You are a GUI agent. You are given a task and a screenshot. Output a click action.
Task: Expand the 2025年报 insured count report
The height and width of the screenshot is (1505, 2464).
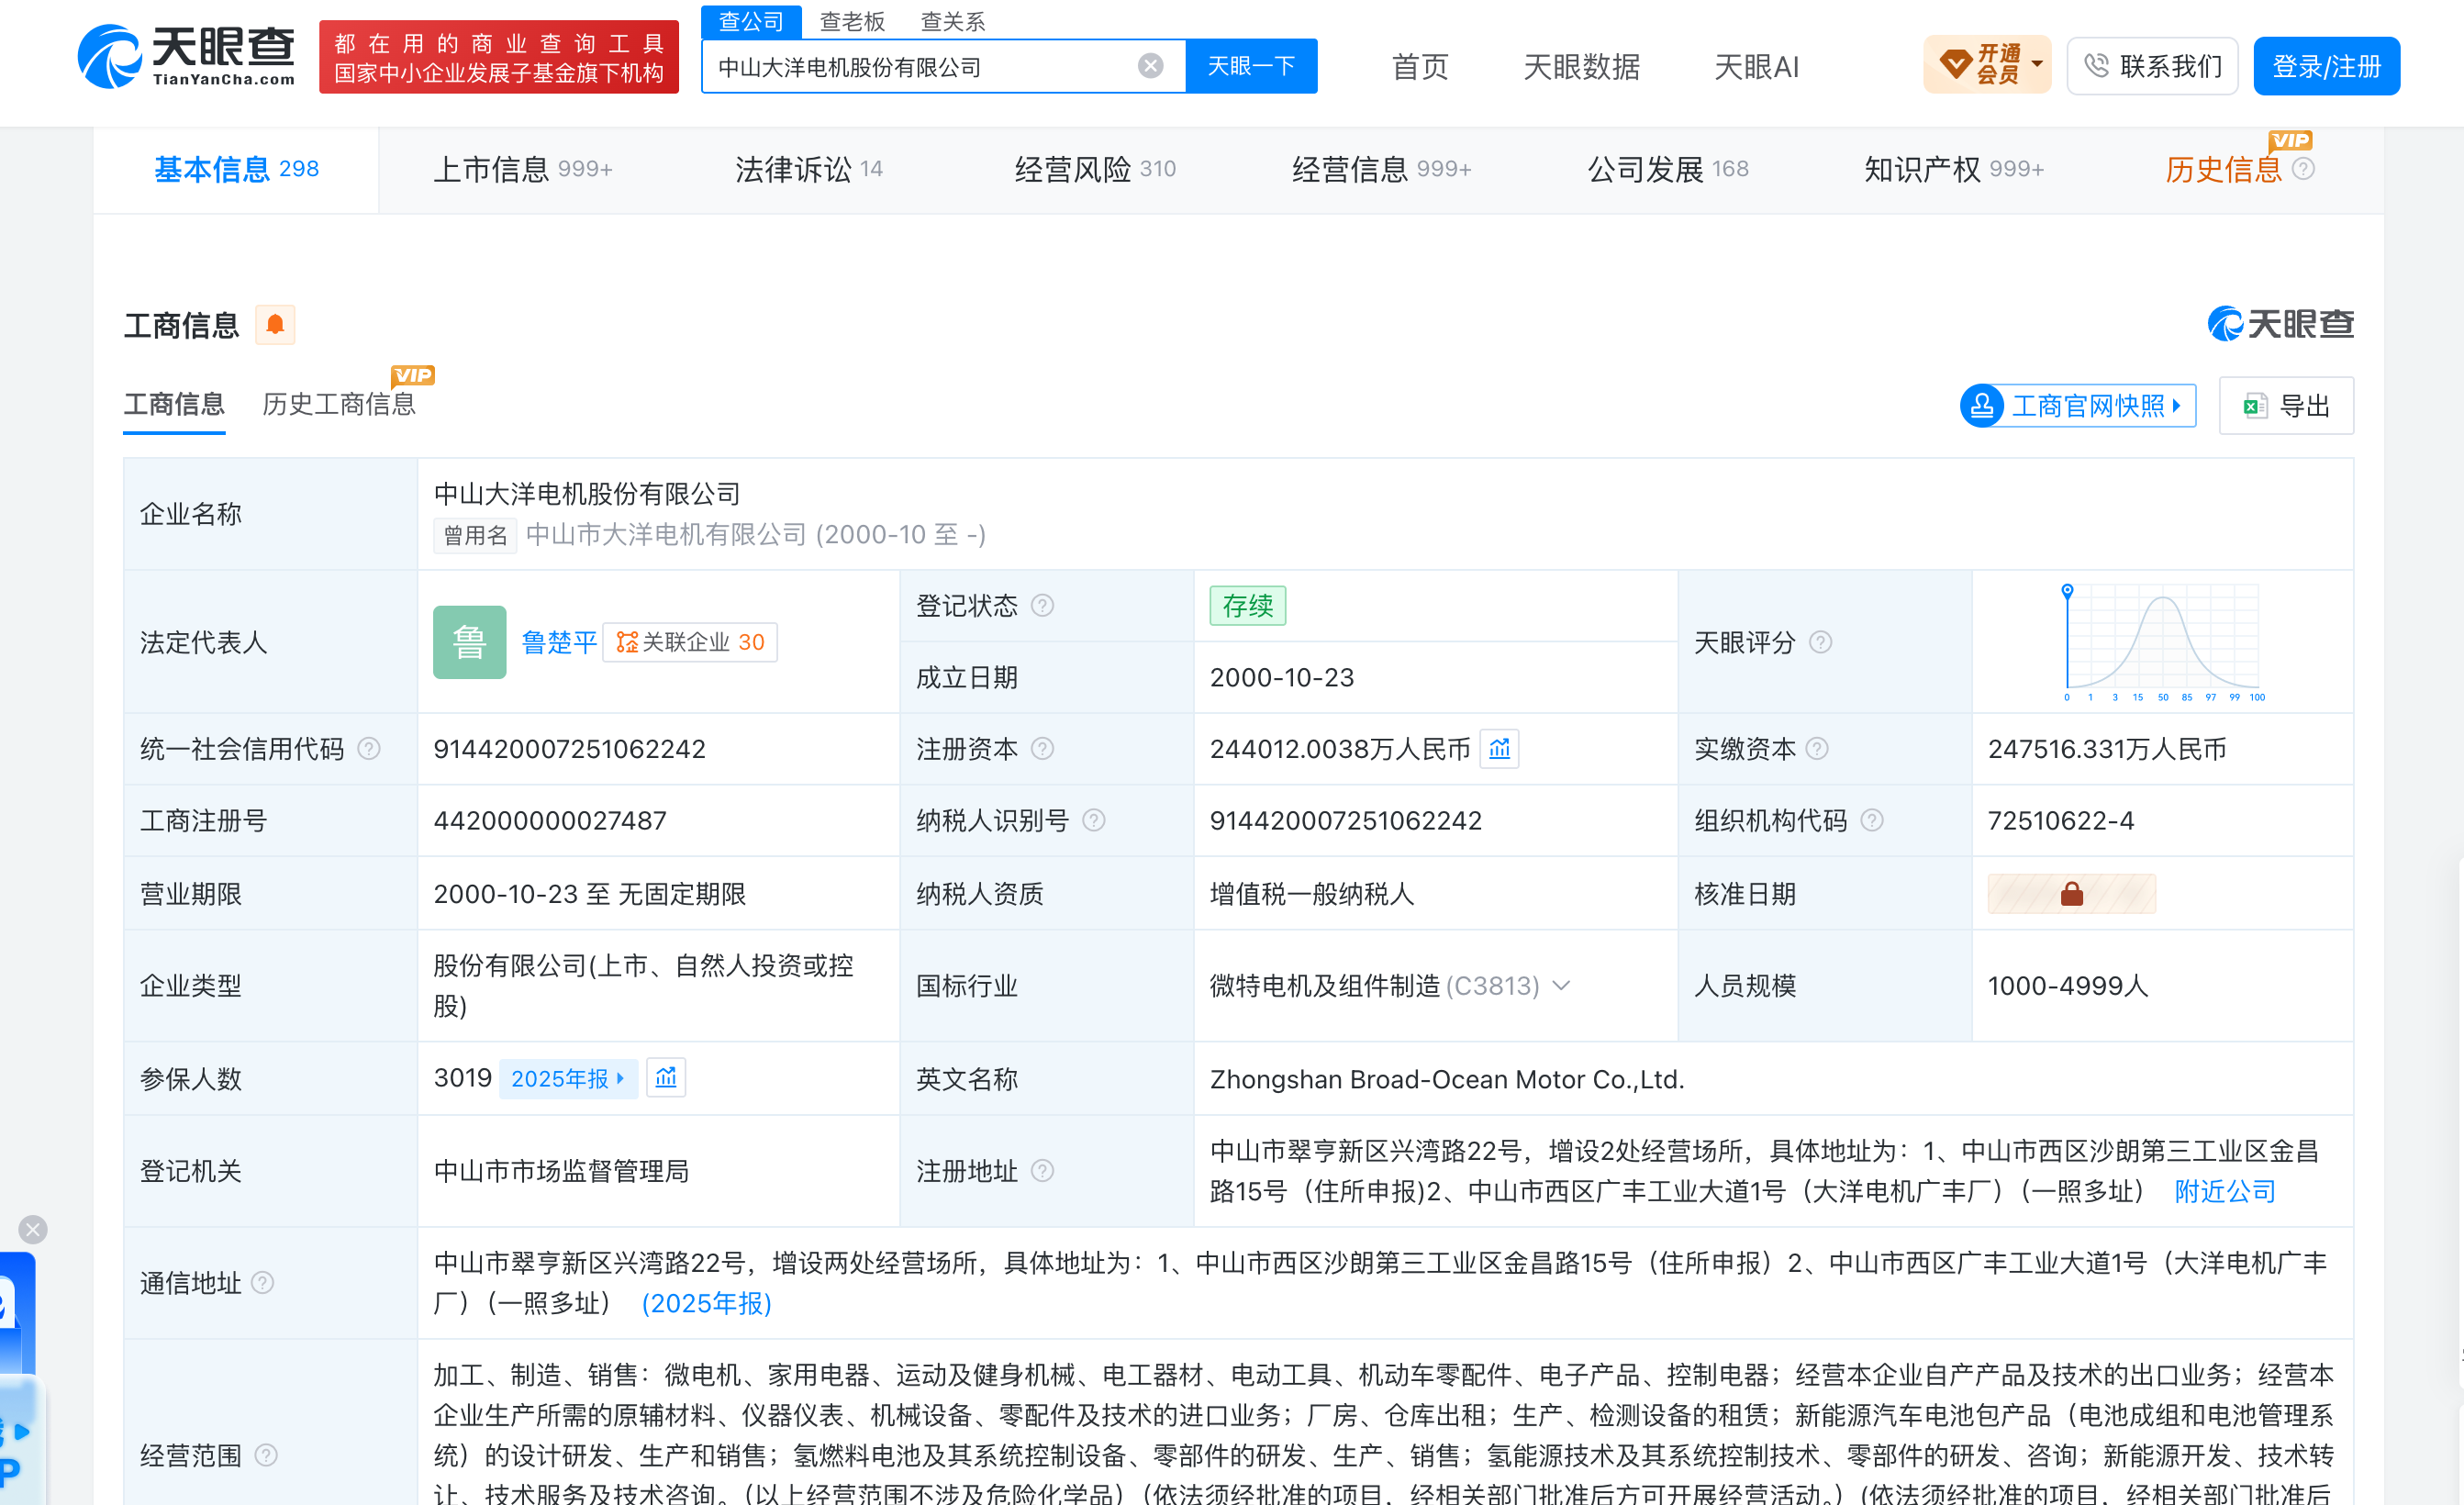(x=568, y=1078)
